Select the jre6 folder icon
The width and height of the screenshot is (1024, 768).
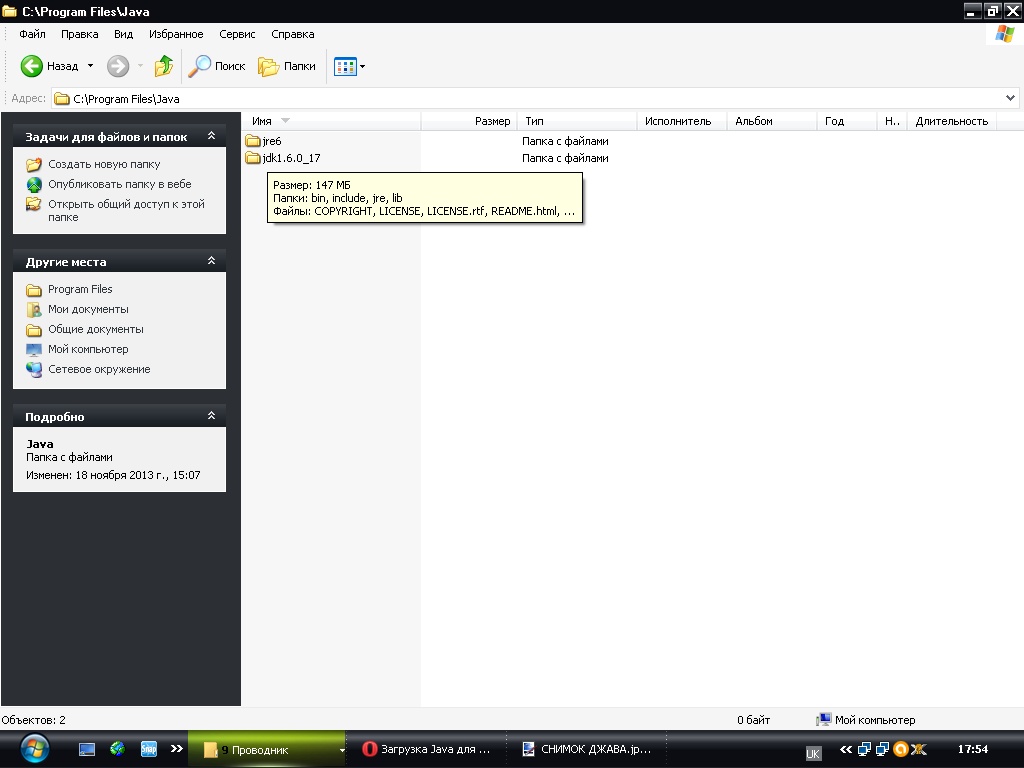253,140
